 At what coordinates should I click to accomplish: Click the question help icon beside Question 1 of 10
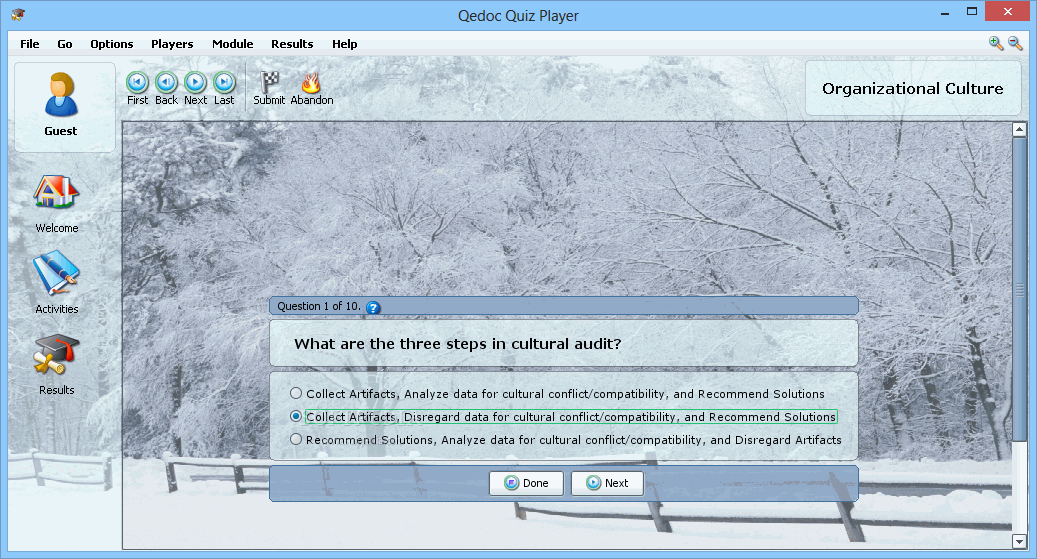click(x=373, y=308)
